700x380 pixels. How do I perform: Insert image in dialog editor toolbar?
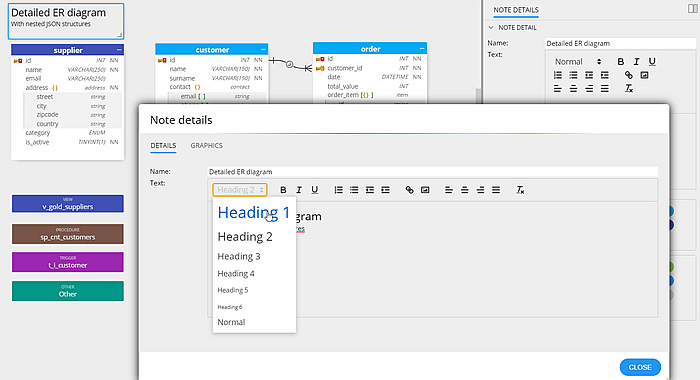[x=425, y=190]
